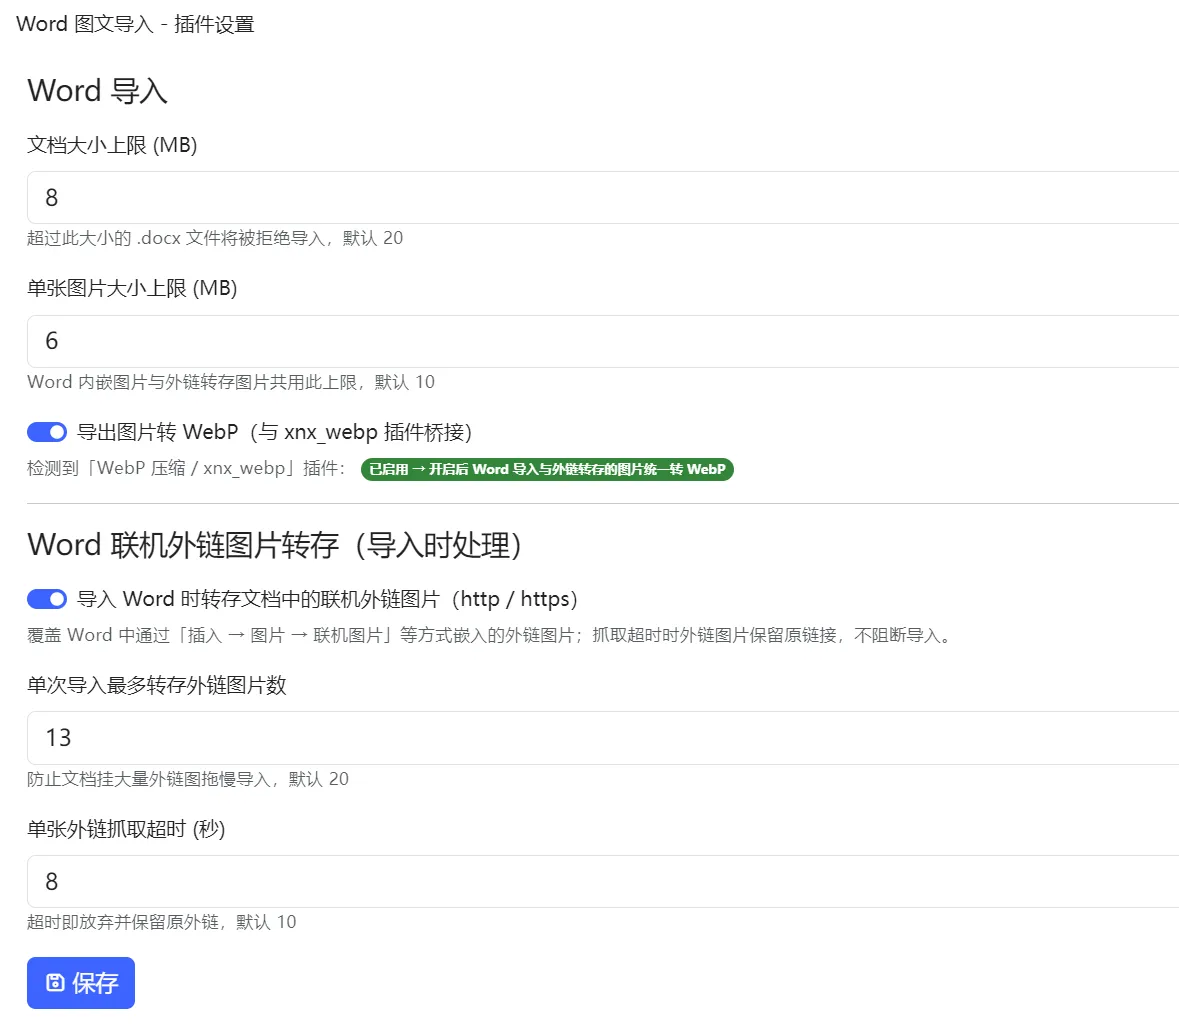Click the Word 联机外链图片转存 section heading
This screenshot has width=1179, height=1031.
[274, 544]
